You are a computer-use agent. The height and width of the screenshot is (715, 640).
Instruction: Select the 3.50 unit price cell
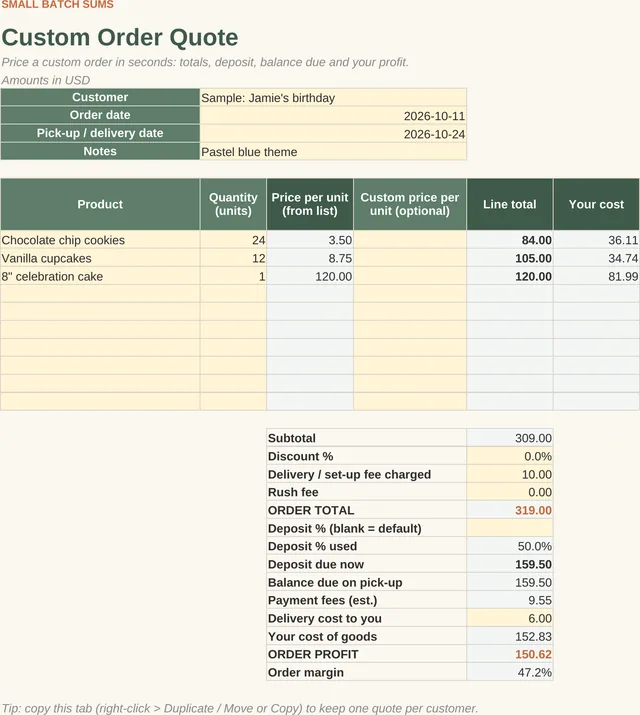310,240
